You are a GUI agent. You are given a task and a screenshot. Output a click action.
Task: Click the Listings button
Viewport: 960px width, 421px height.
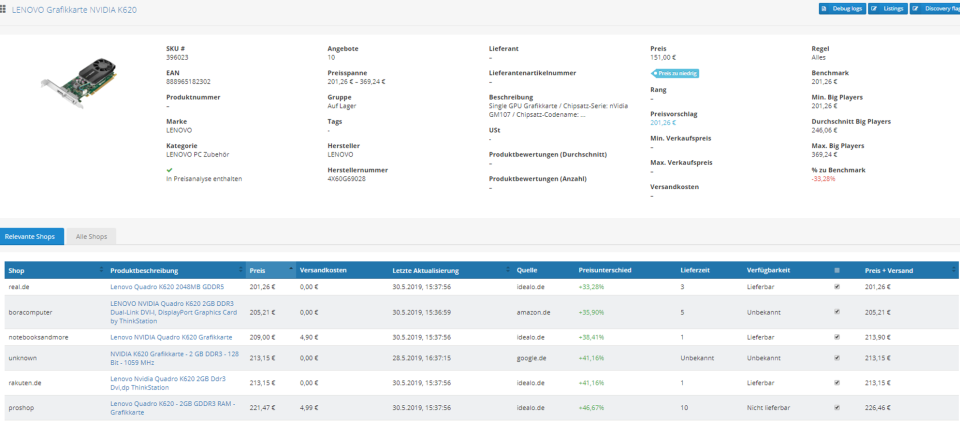[887, 9]
